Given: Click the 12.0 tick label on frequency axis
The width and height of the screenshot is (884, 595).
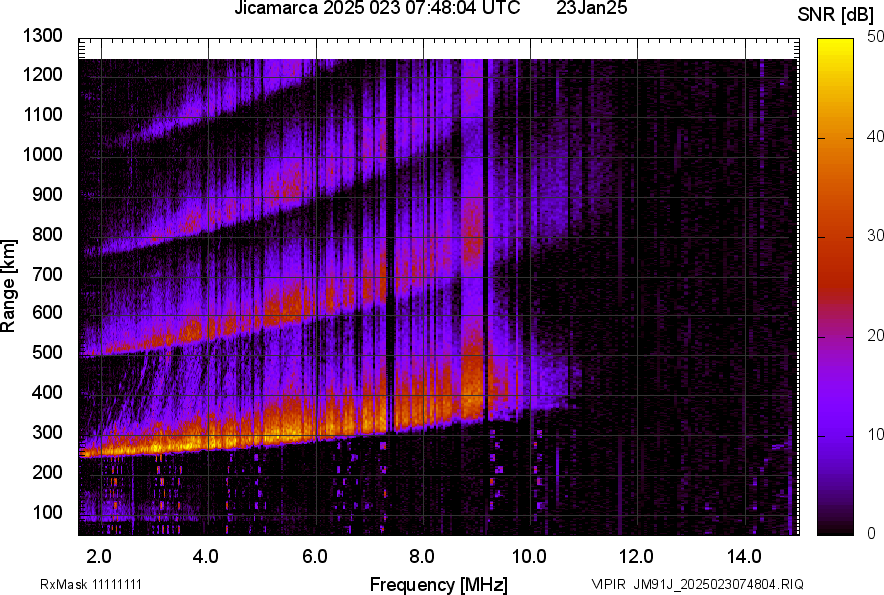Looking at the screenshot, I should coord(637,556).
